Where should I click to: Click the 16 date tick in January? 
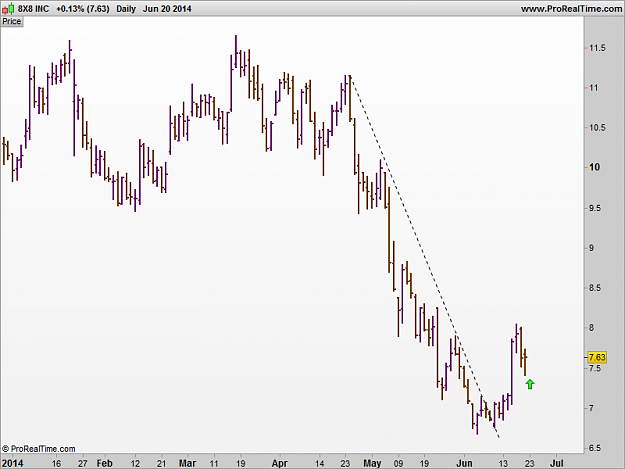coord(56,463)
